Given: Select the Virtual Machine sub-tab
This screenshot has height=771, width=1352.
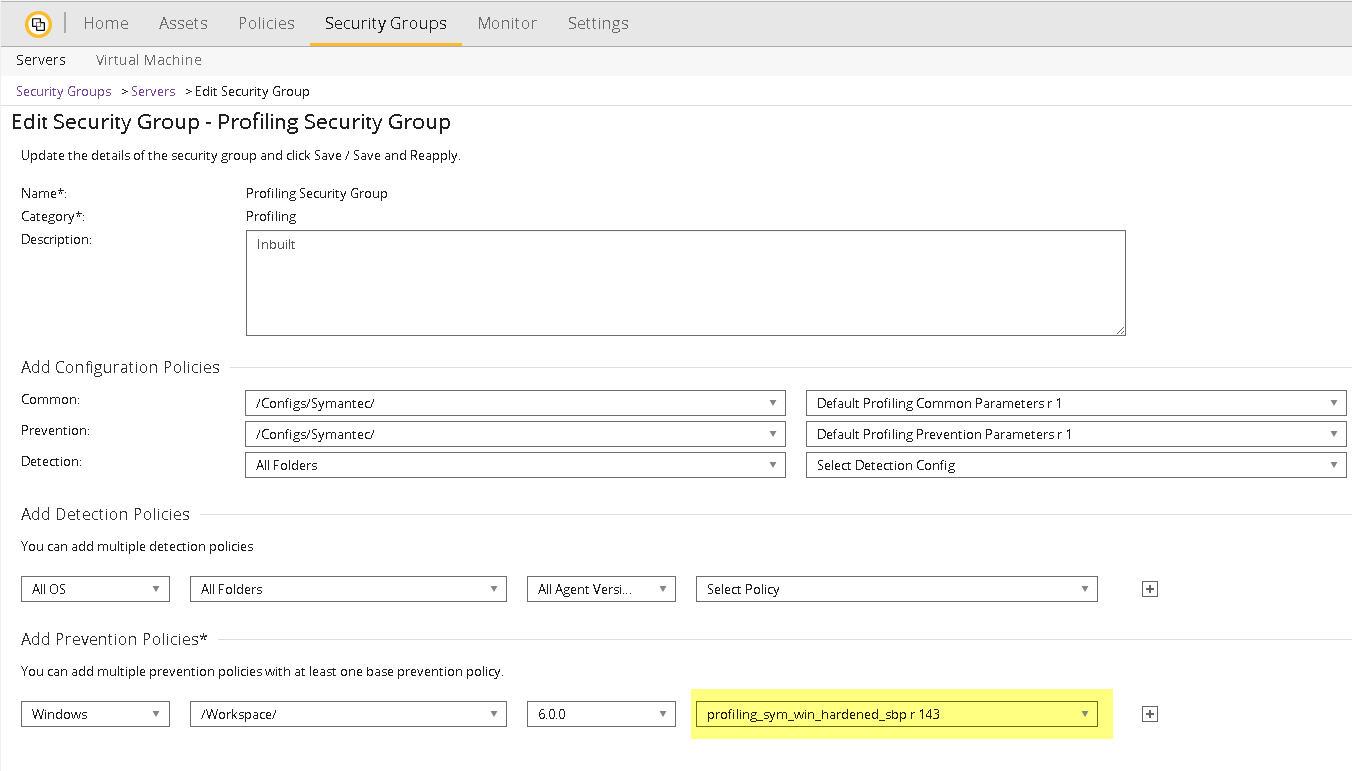Looking at the screenshot, I should pos(148,60).
